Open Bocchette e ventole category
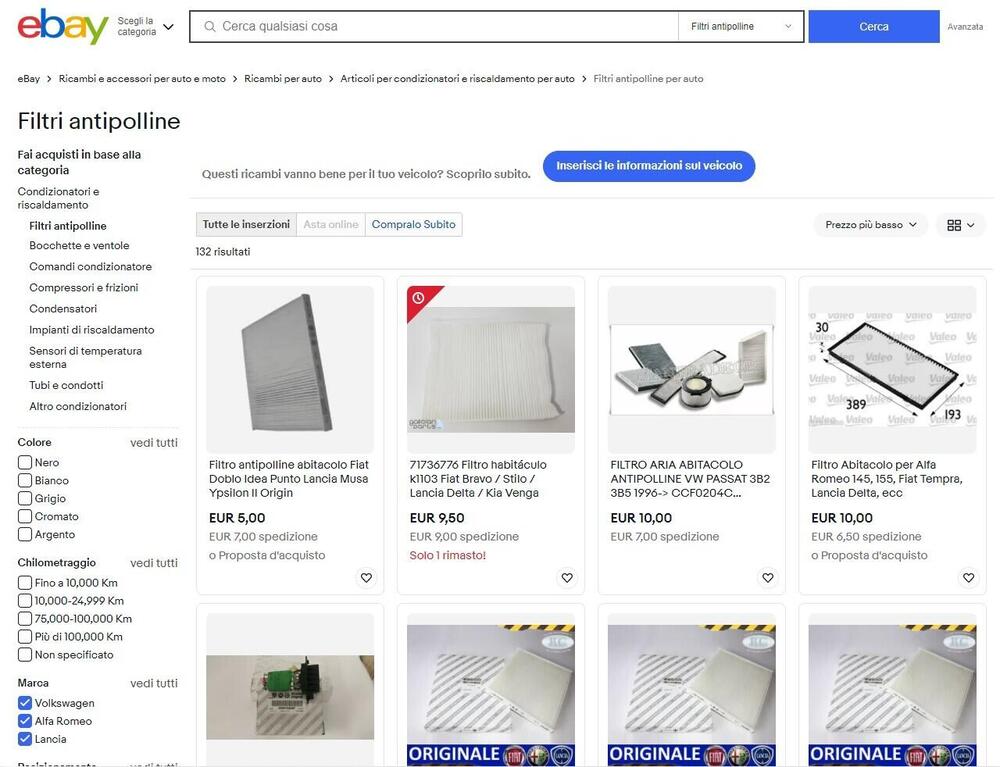The image size is (1000, 767). 79,245
